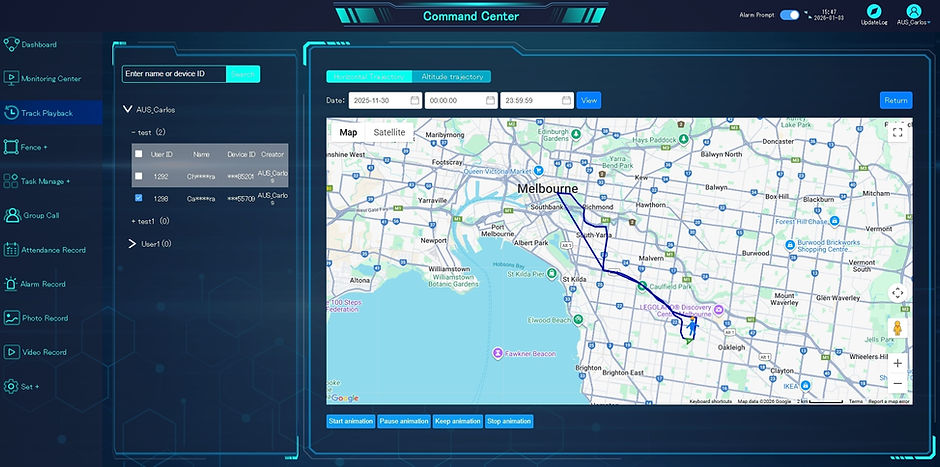Toggle the Alarm Prompt switch
The width and height of the screenshot is (940, 467).
pyautogui.click(x=790, y=15)
